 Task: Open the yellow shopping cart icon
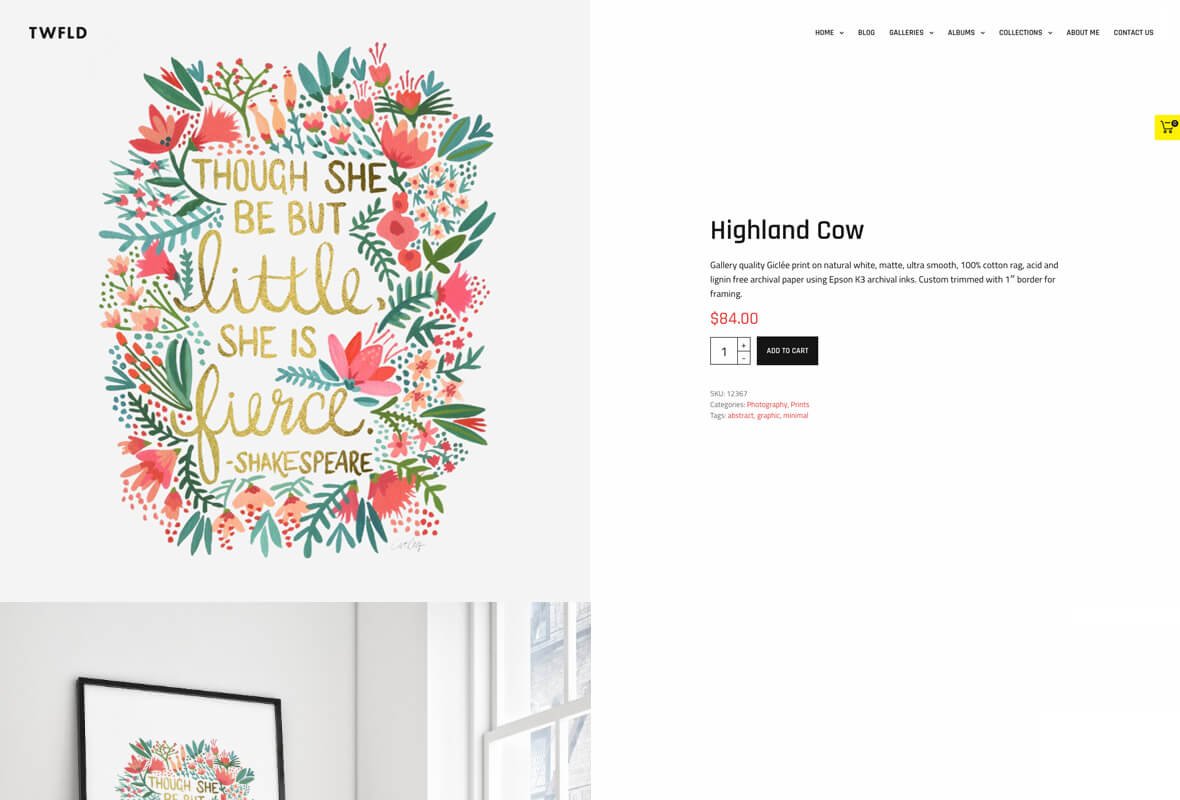[x=1167, y=127]
